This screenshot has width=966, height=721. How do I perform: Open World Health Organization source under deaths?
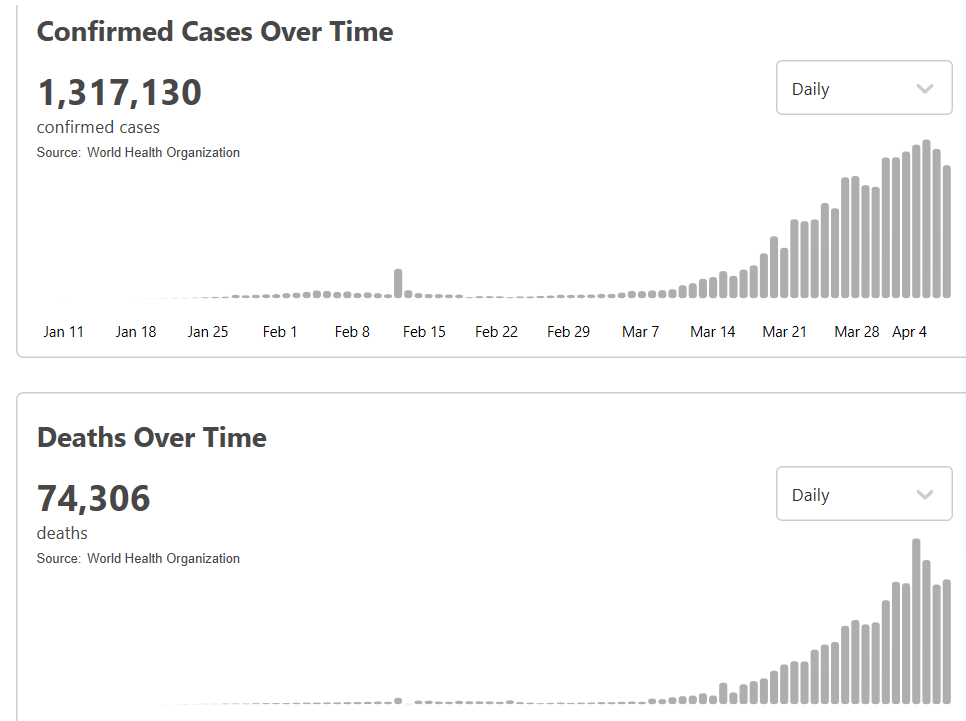[163, 559]
